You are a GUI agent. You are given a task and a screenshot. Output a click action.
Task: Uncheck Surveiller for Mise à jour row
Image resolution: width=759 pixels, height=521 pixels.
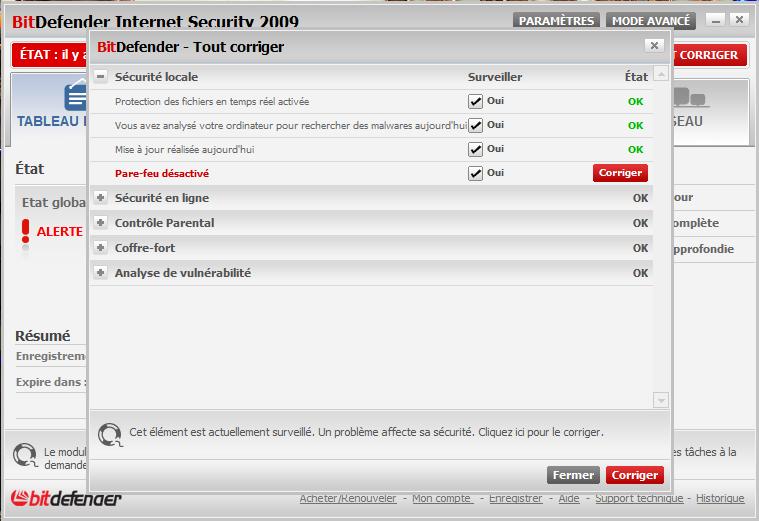click(x=475, y=149)
